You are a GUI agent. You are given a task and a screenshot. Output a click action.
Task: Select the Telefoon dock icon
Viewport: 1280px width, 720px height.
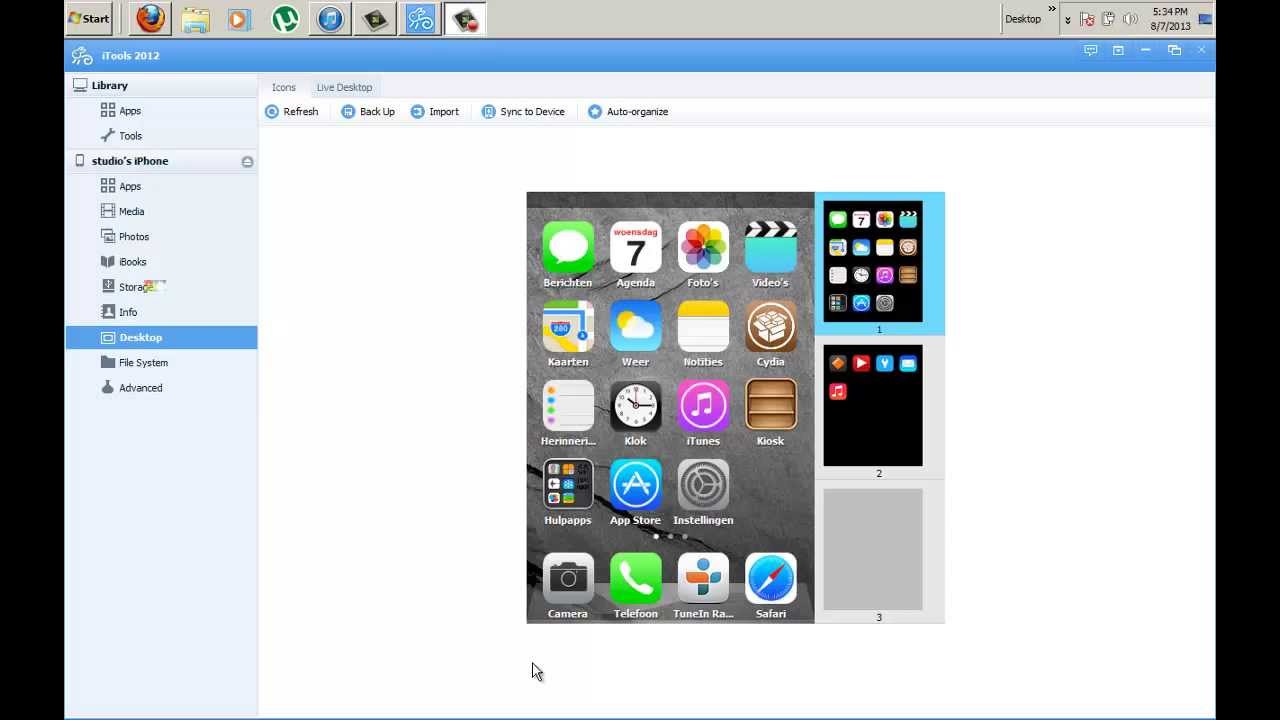tap(635, 578)
